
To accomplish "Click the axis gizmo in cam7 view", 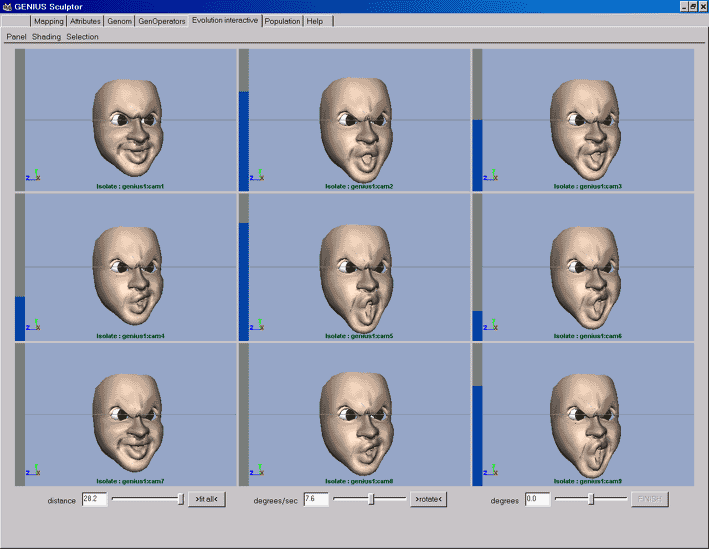I will (x=33, y=470).
